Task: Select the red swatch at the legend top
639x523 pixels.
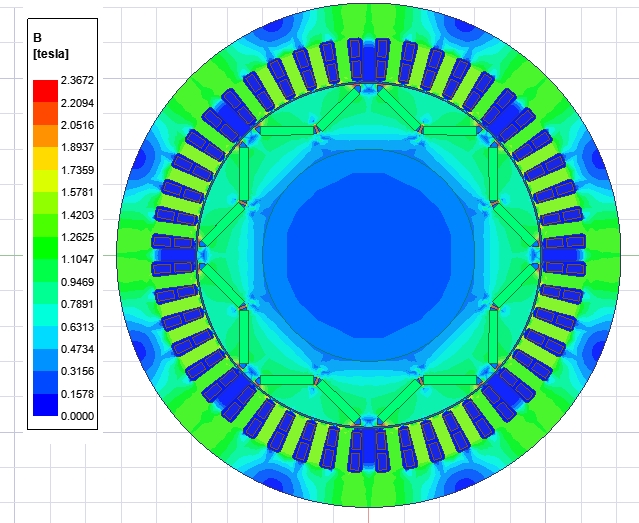Action: tap(45, 91)
